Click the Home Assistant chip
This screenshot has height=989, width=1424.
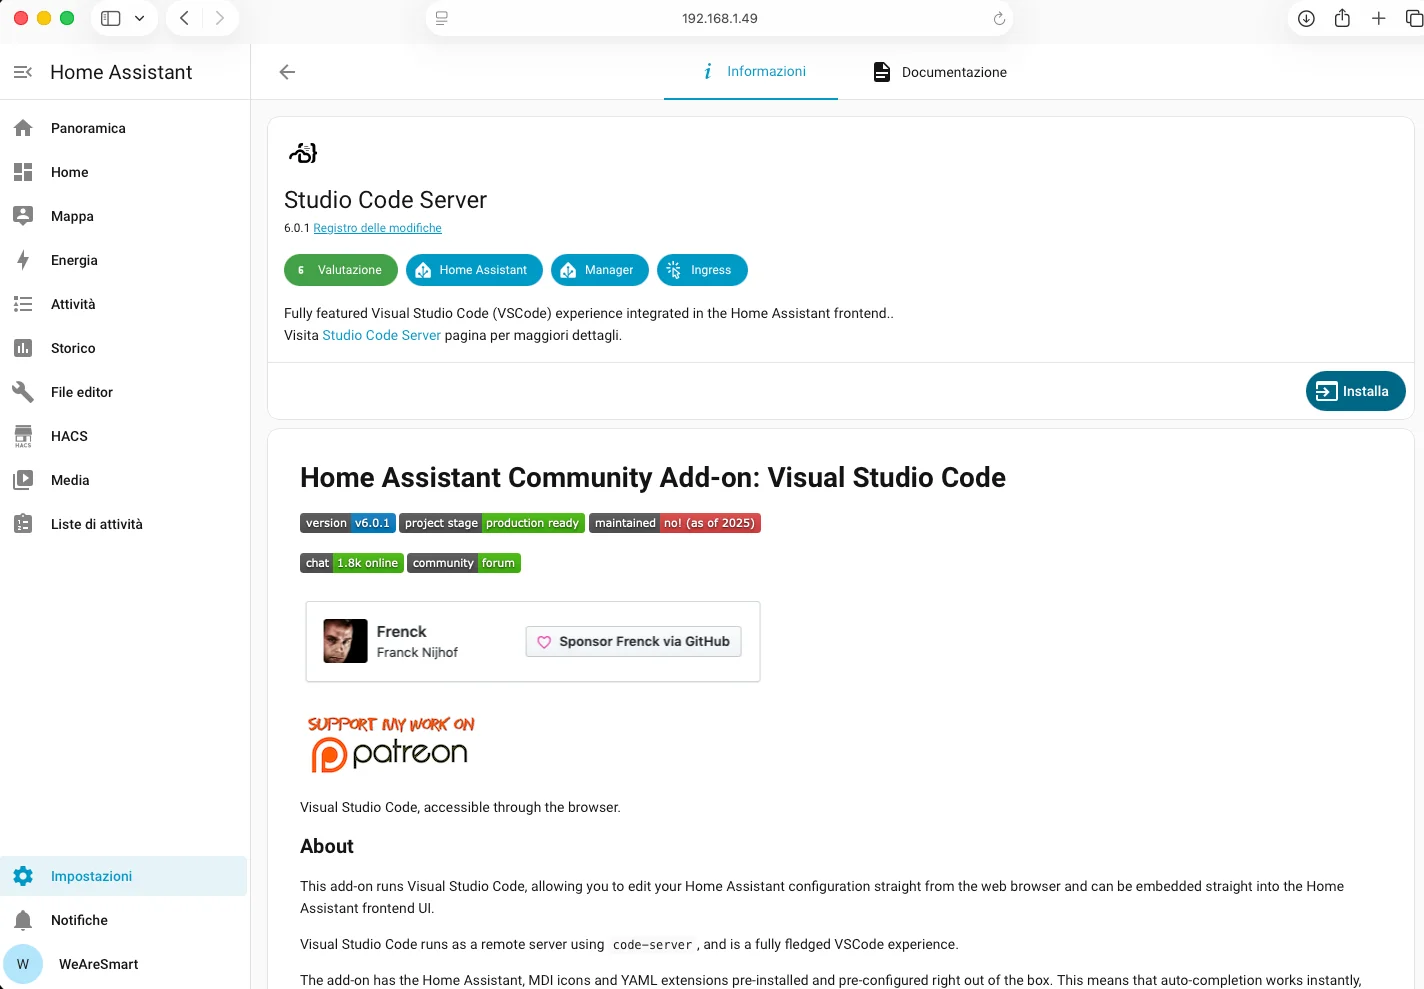[474, 270]
